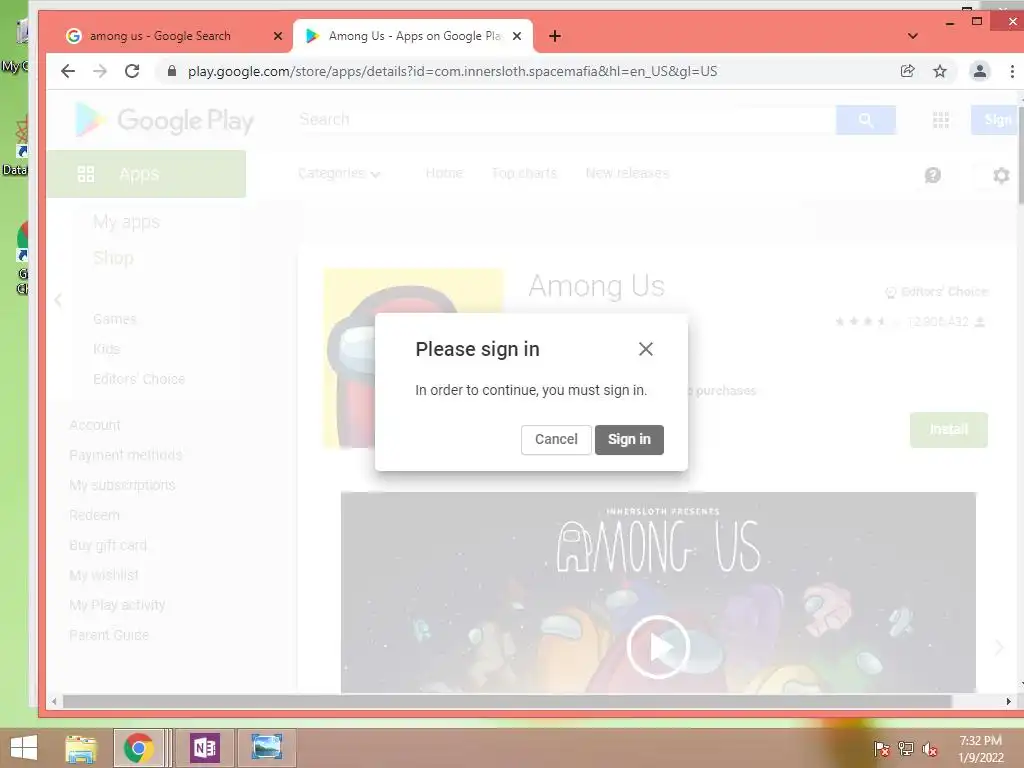
Task: Open Top charts
Action: pos(524,174)
